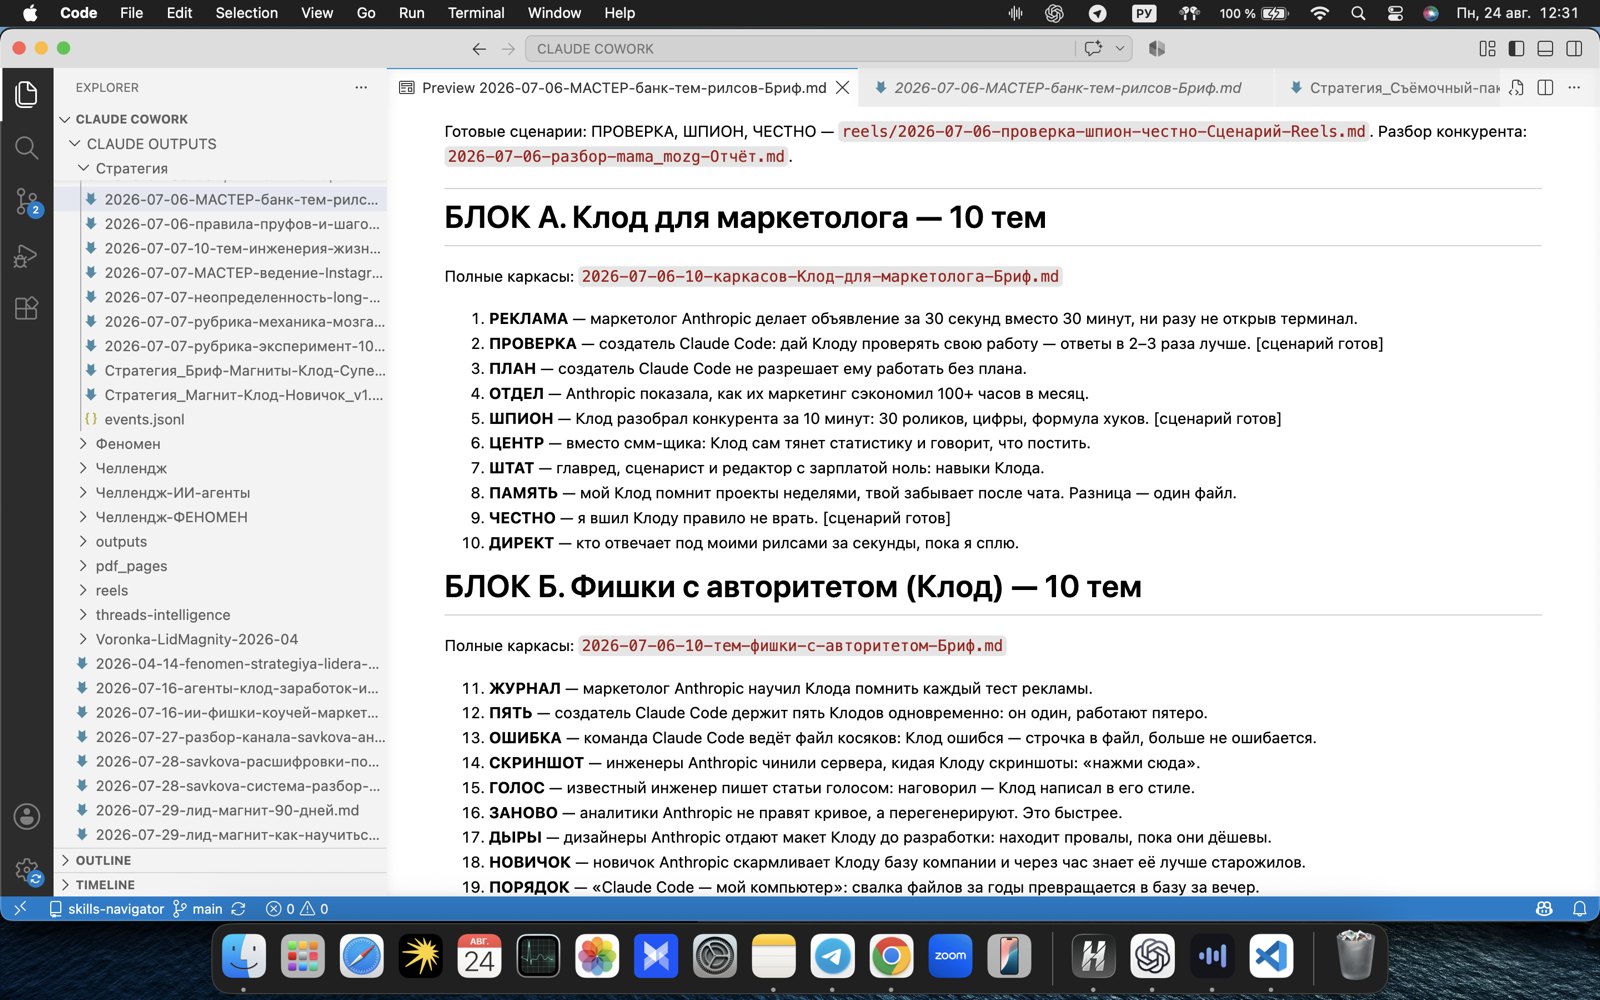Open Explorer Views and More Actions ellipsis
This screenshot has height=1000, width=1600.
(361, 88)
